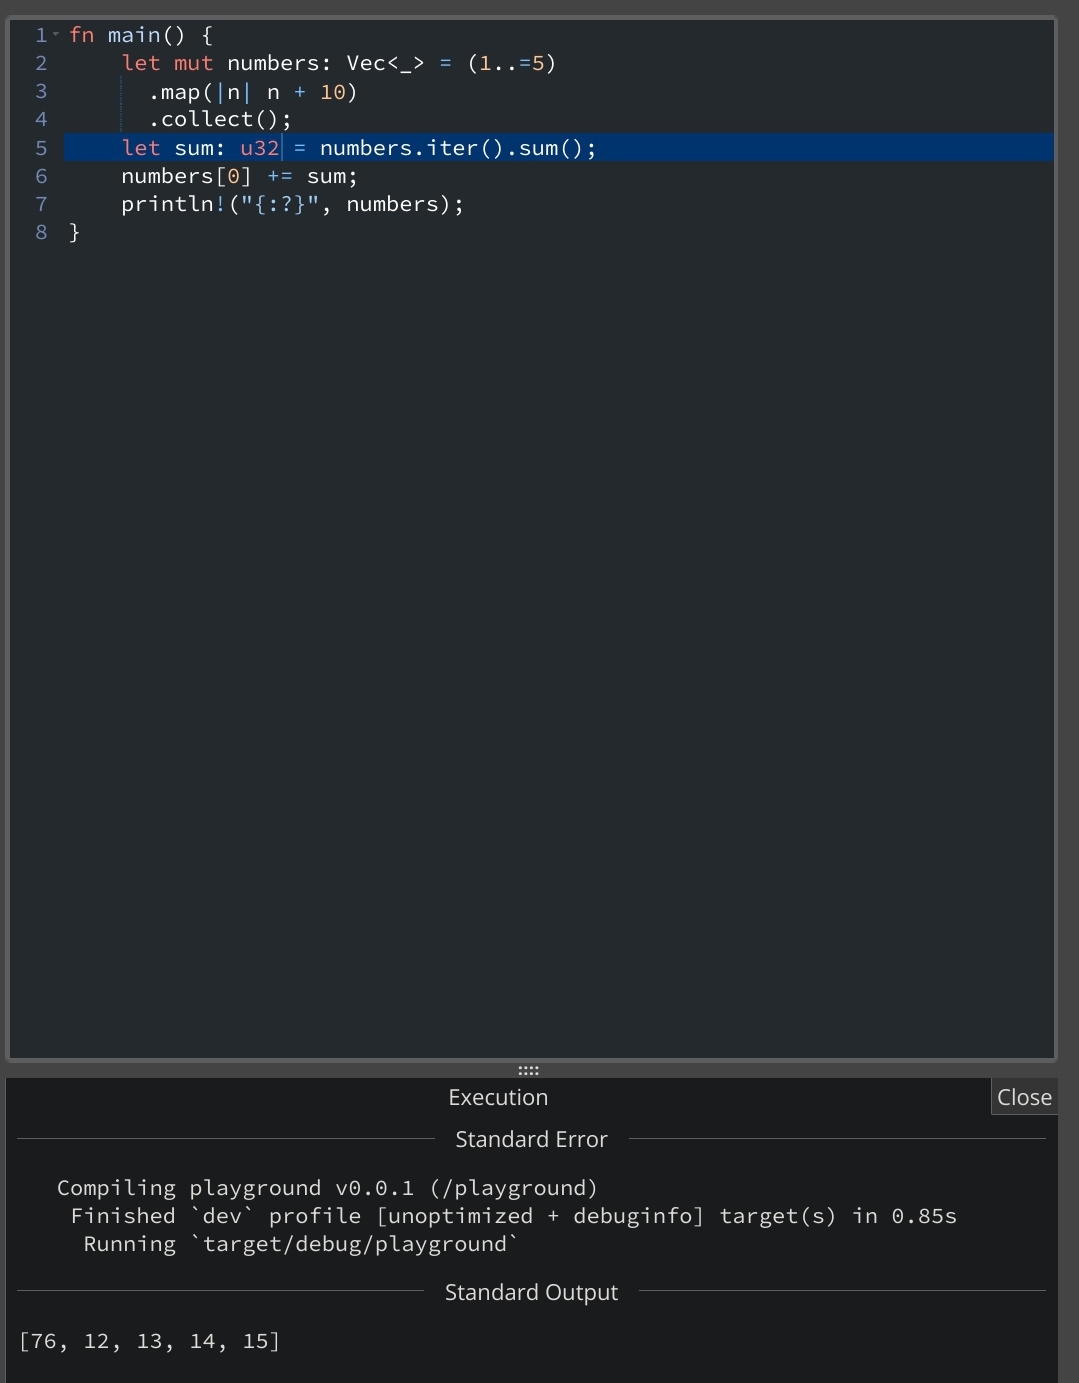Click 'Compiling playground v0.0.1' line

pos(327,1188)
